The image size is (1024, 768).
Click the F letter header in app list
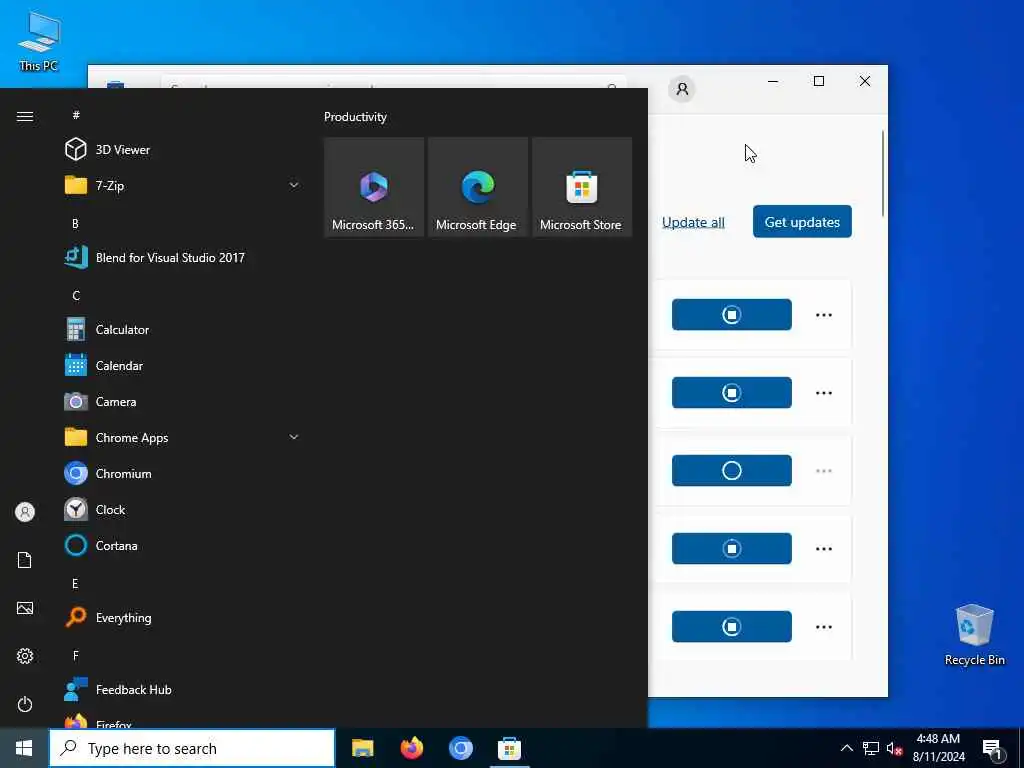(75, 655)
